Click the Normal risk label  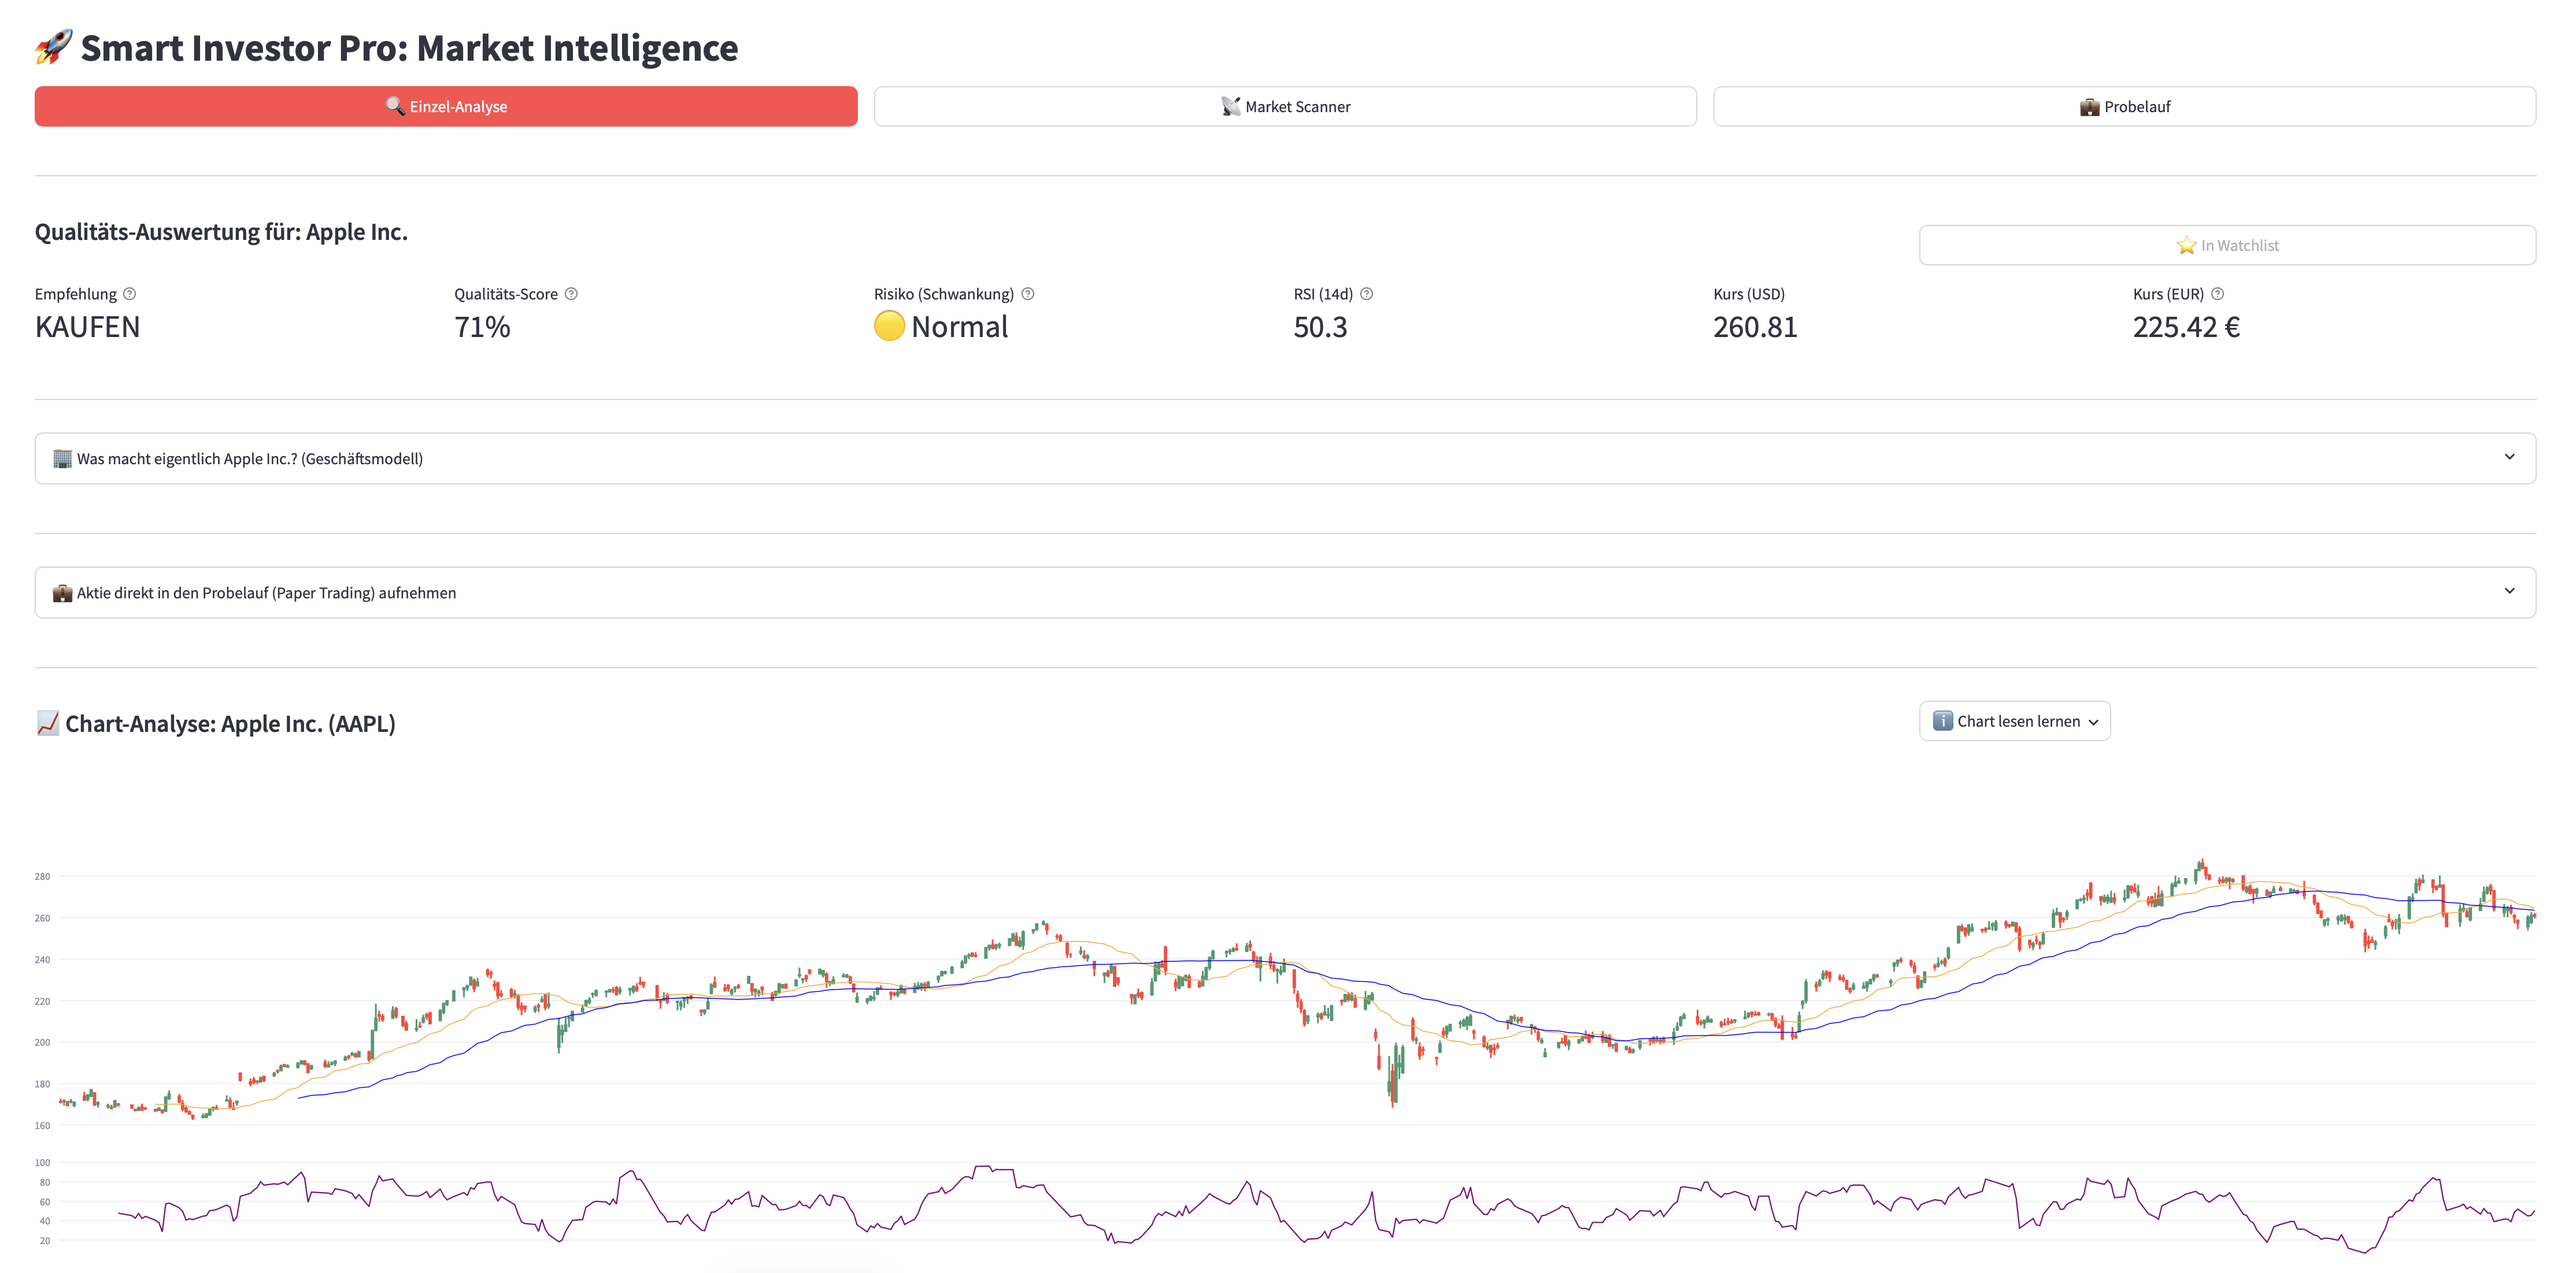click(x=959, y=327)
